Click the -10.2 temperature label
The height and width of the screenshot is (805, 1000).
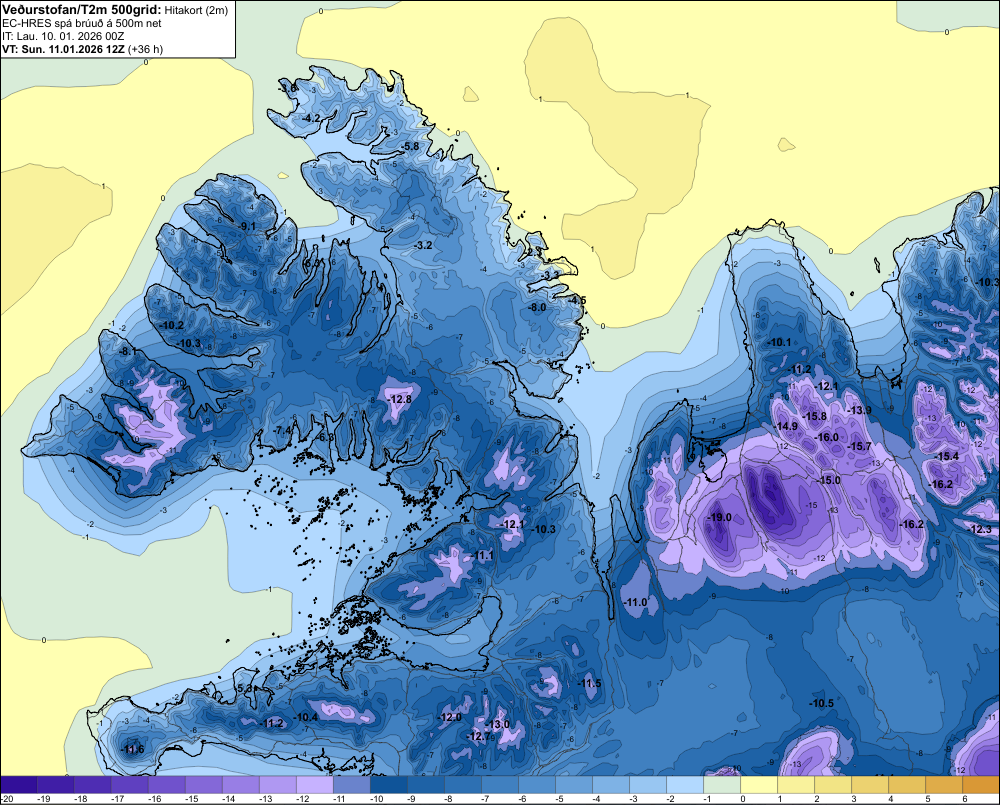[x=172, y=325]
